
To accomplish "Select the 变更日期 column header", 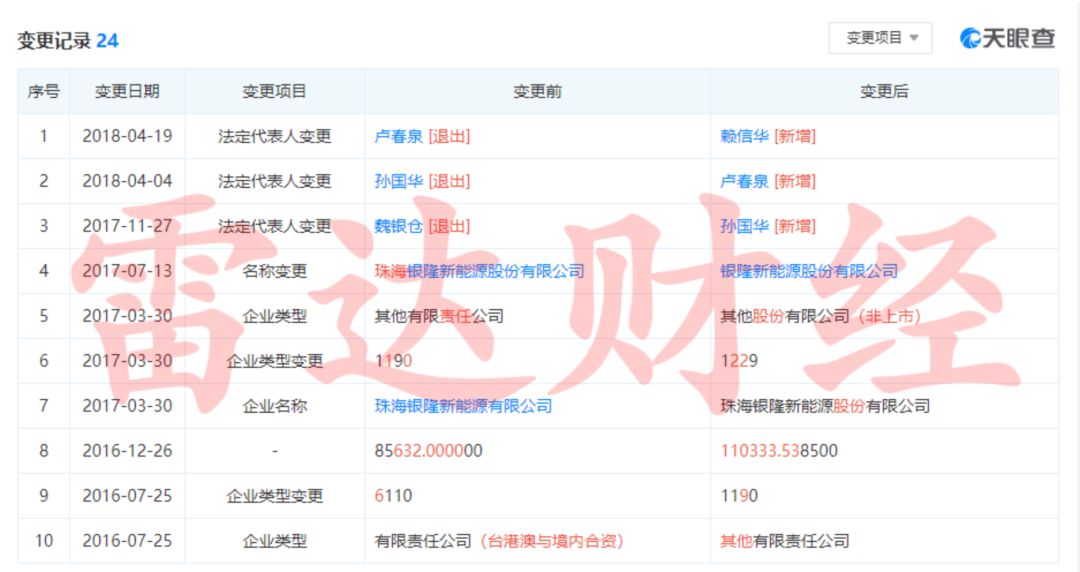I will (127, 91).
